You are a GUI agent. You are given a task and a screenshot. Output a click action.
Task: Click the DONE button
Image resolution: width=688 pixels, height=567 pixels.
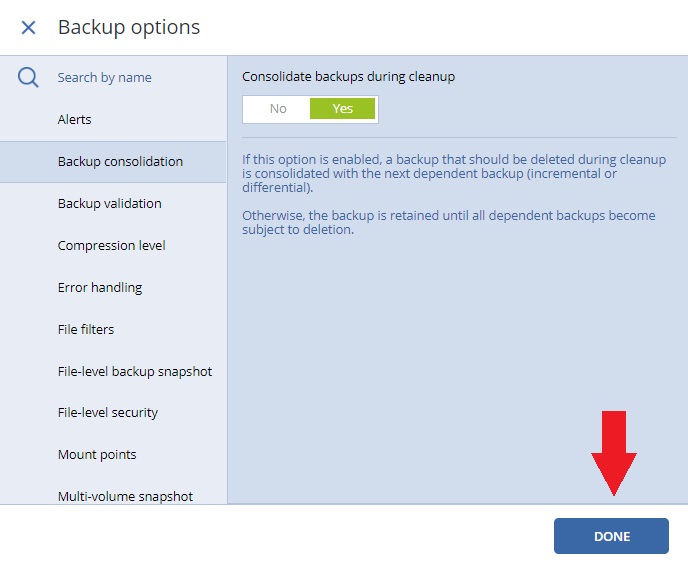coord(611,536)
